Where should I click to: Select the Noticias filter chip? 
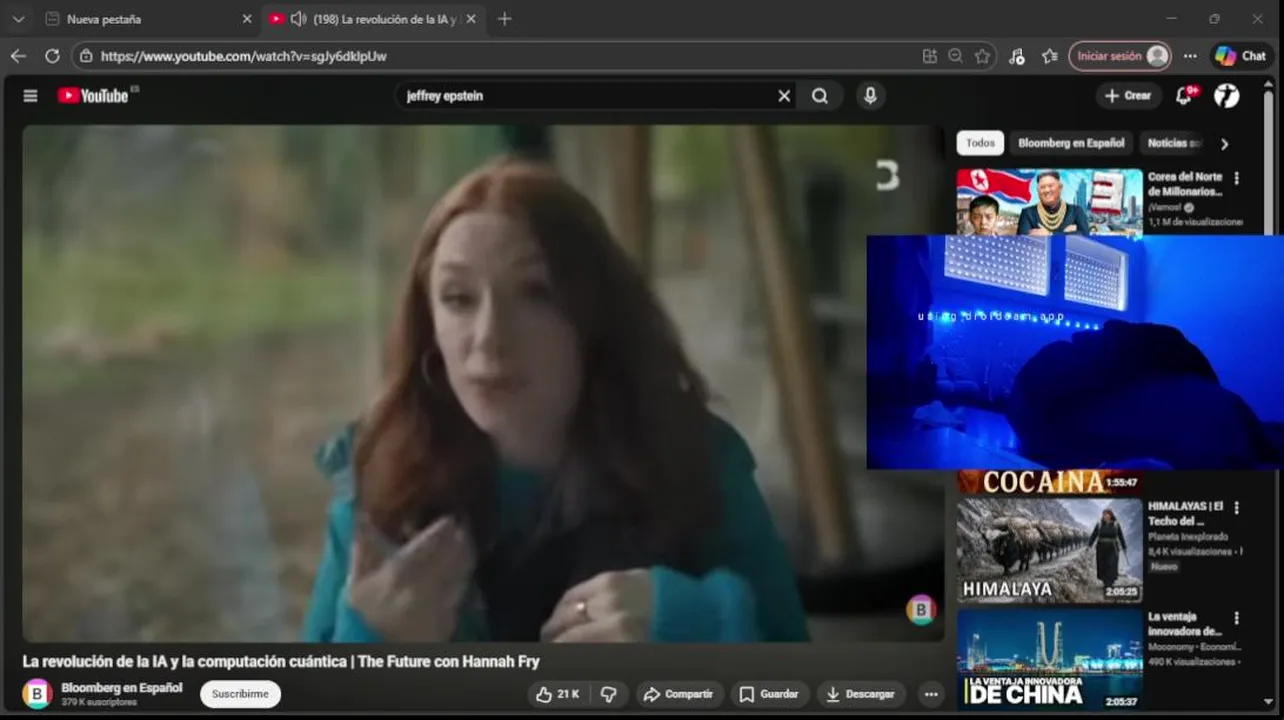pos(1173,143)
